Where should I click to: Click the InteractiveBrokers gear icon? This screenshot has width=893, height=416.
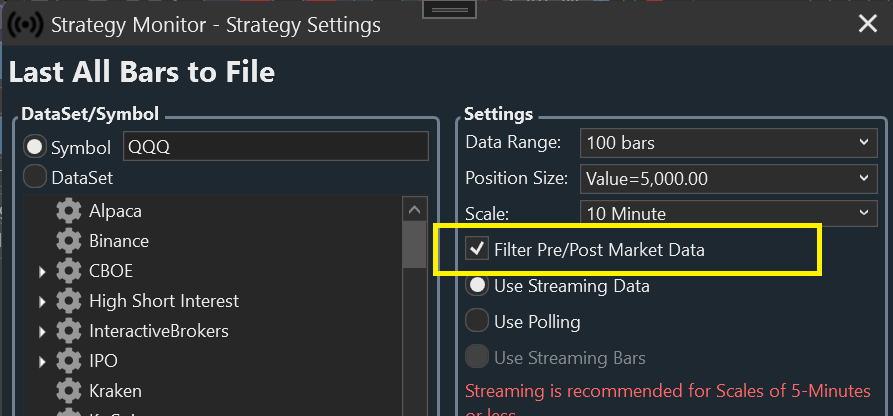[x=69, y=331]
